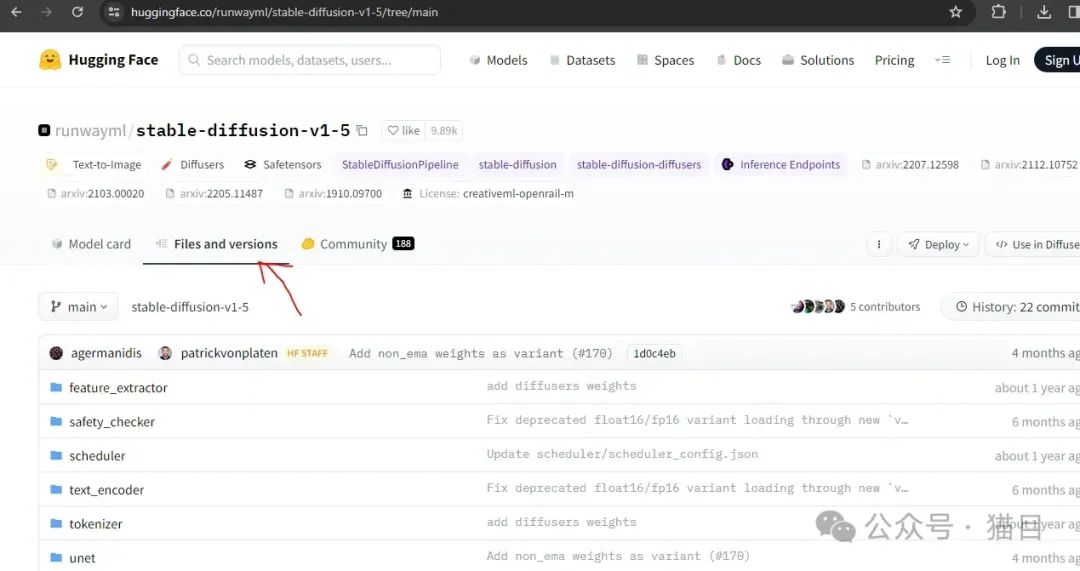Click the Text-to-Image tag

point(94,165)
